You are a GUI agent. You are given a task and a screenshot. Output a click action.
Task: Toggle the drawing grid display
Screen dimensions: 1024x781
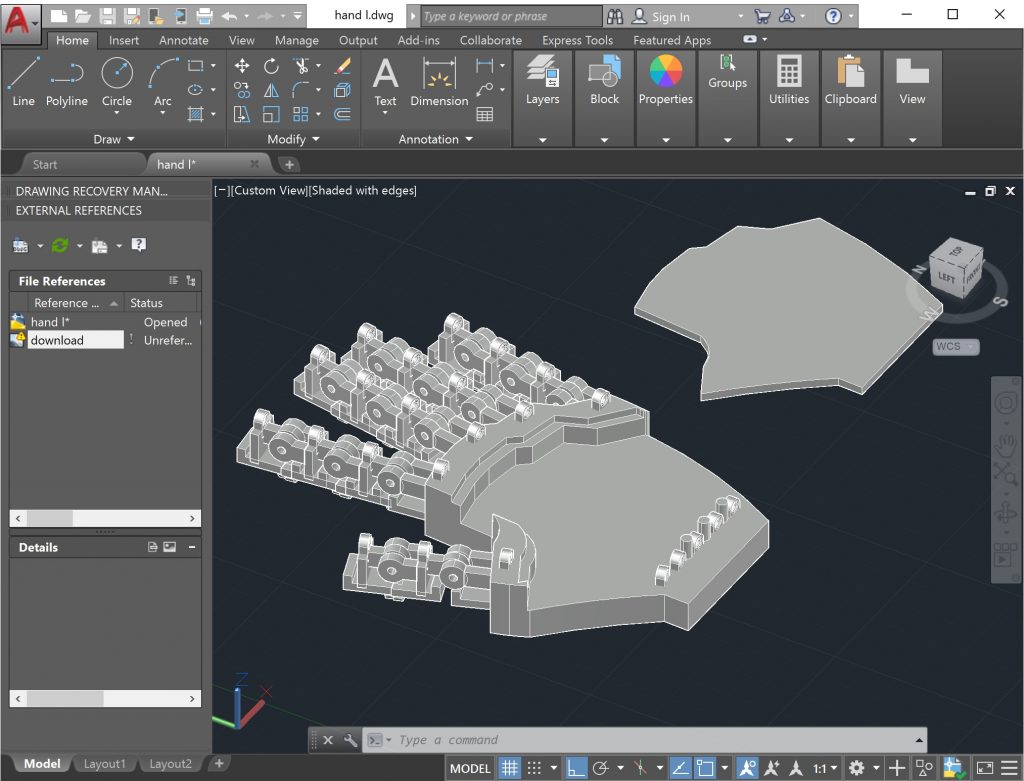click(x=510, y=768)
